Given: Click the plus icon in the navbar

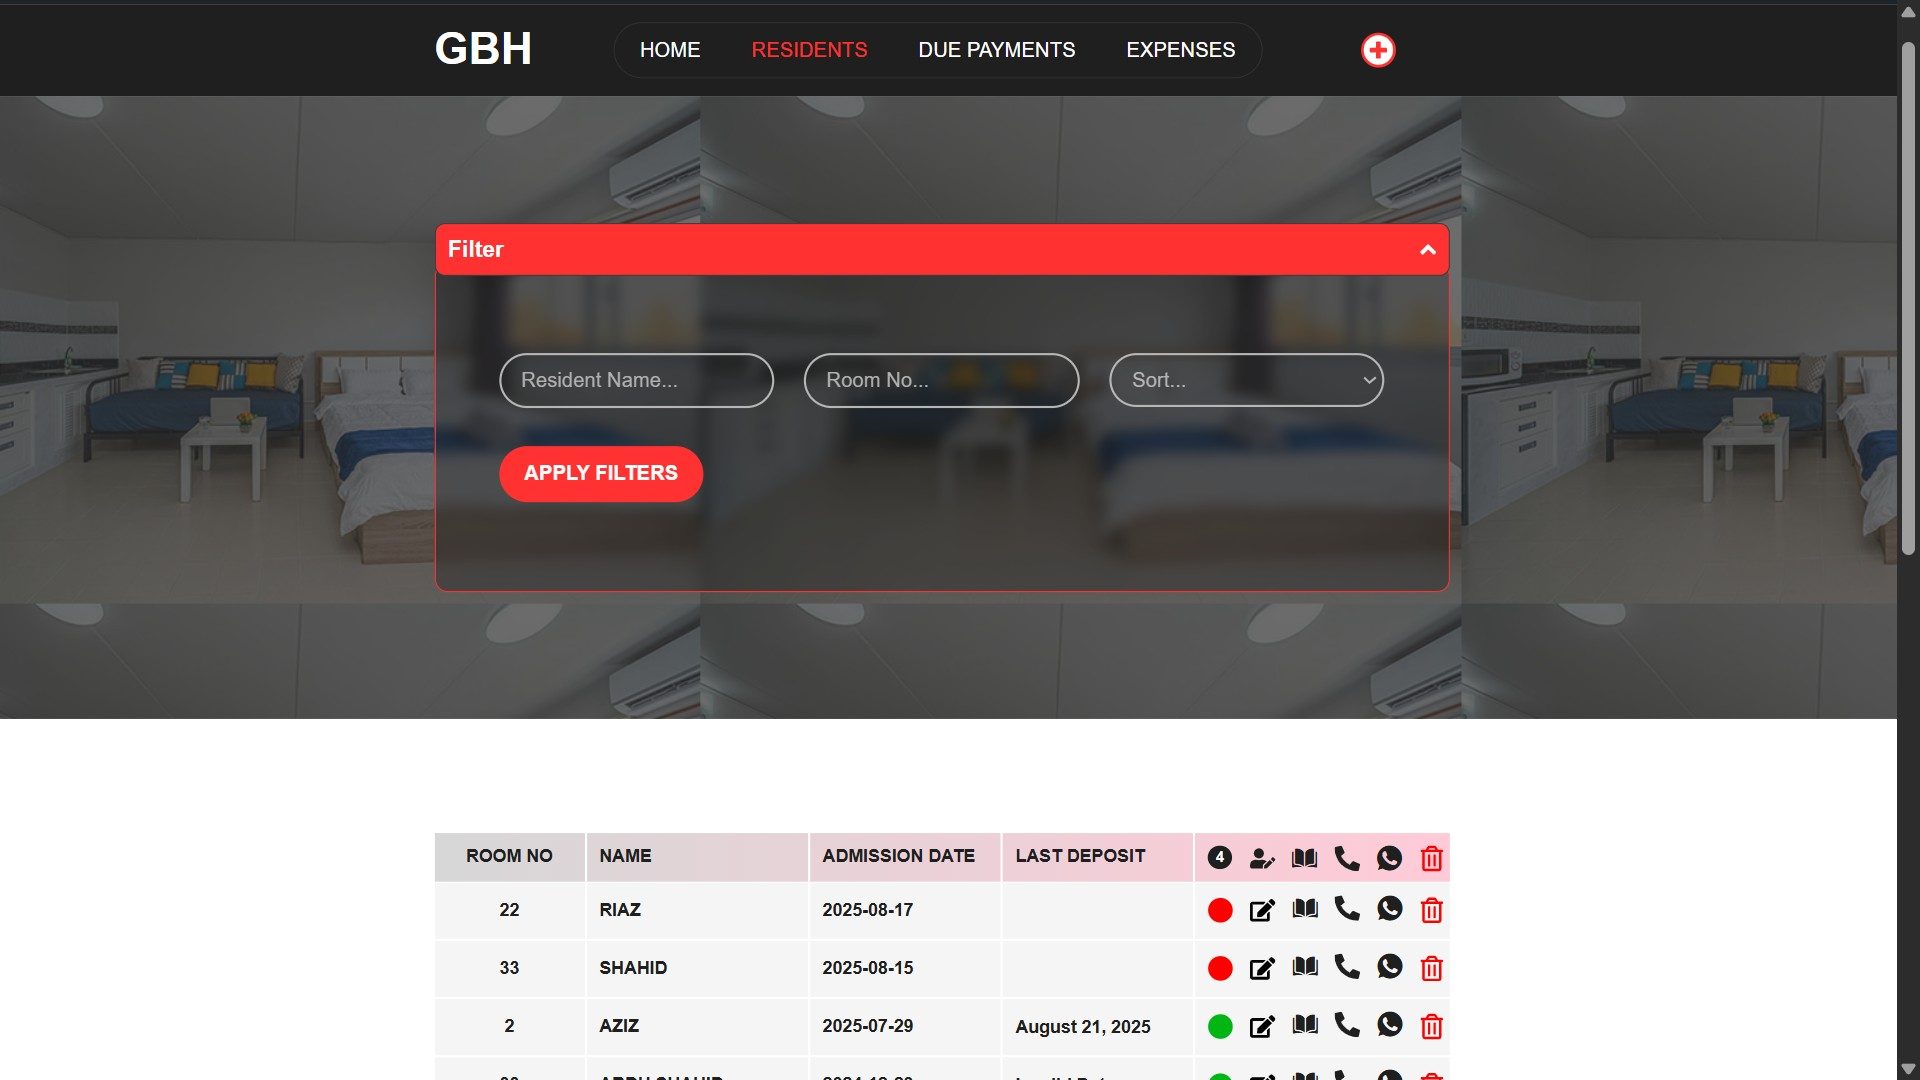Looking at the screenshot, I should [x=1378, y=50].
